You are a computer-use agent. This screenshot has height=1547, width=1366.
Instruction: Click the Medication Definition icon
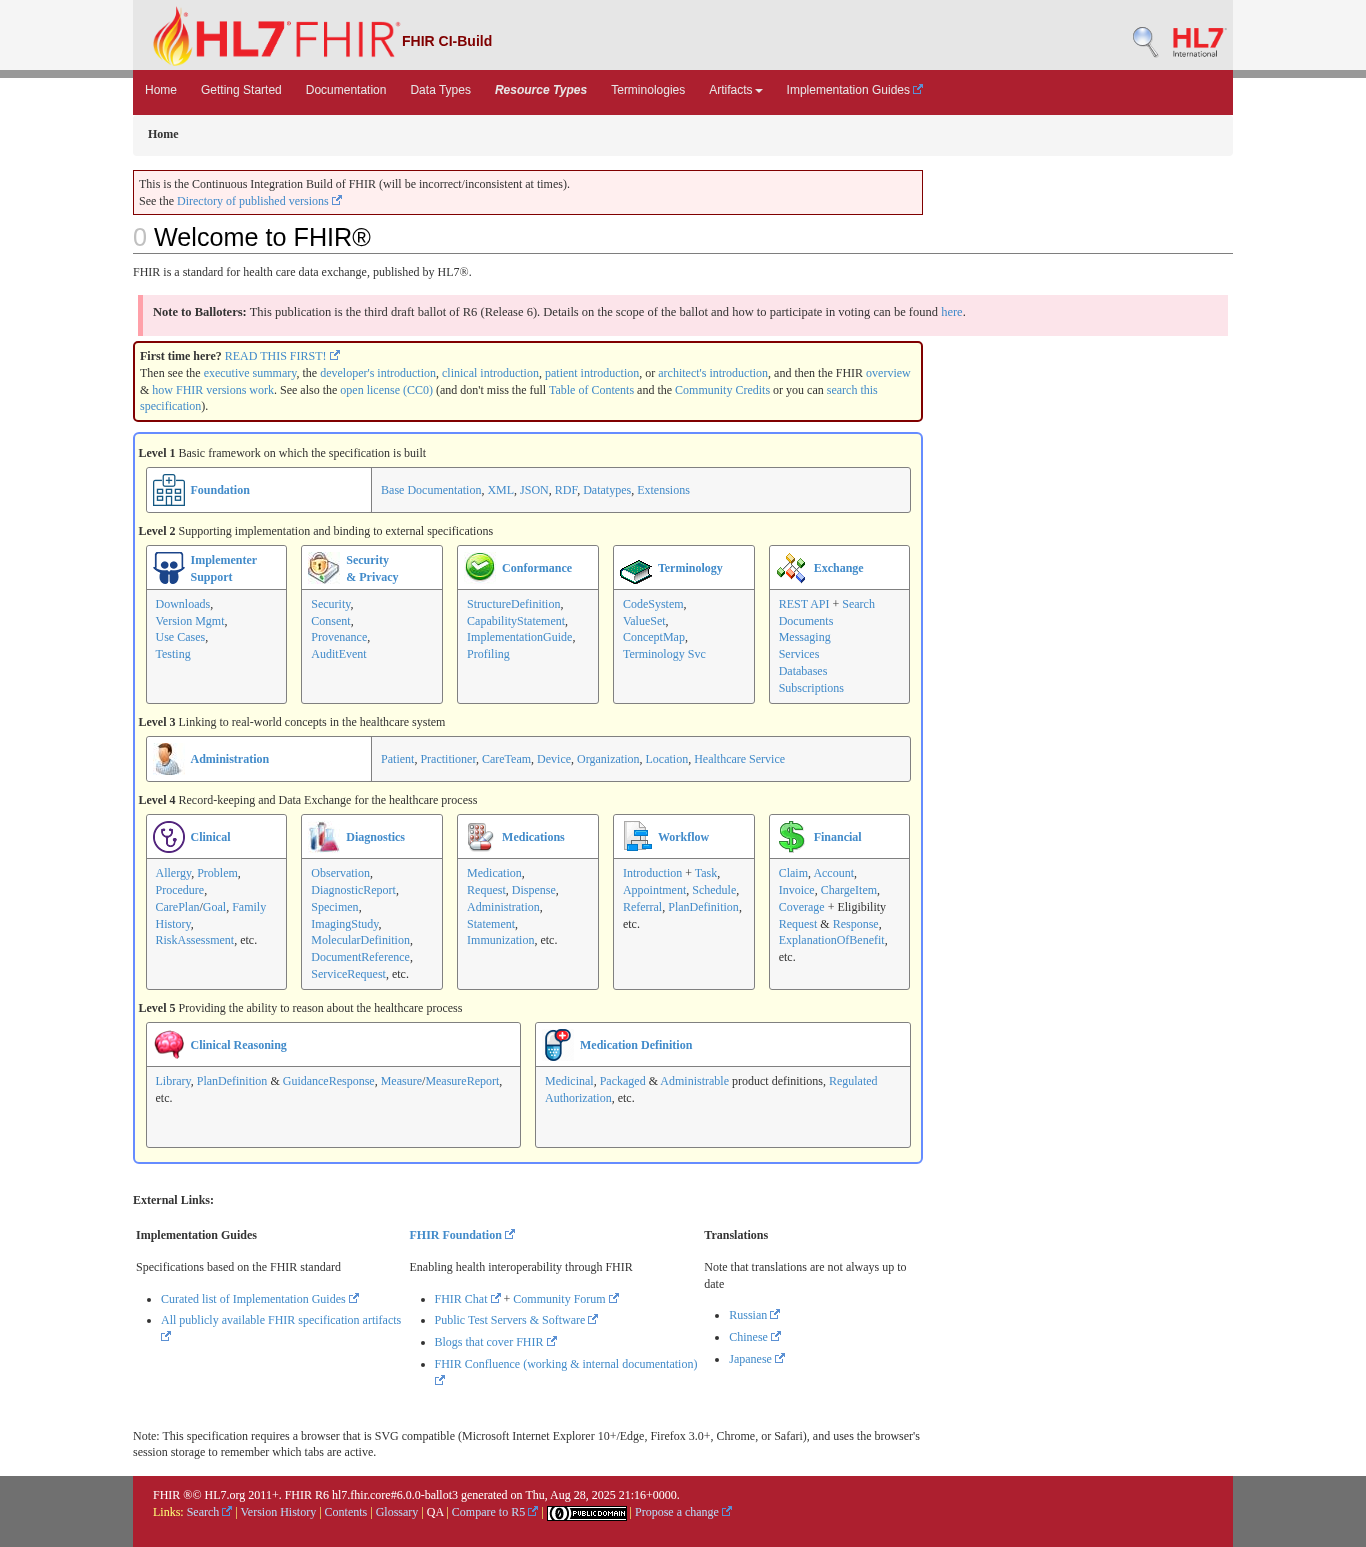557,1045
